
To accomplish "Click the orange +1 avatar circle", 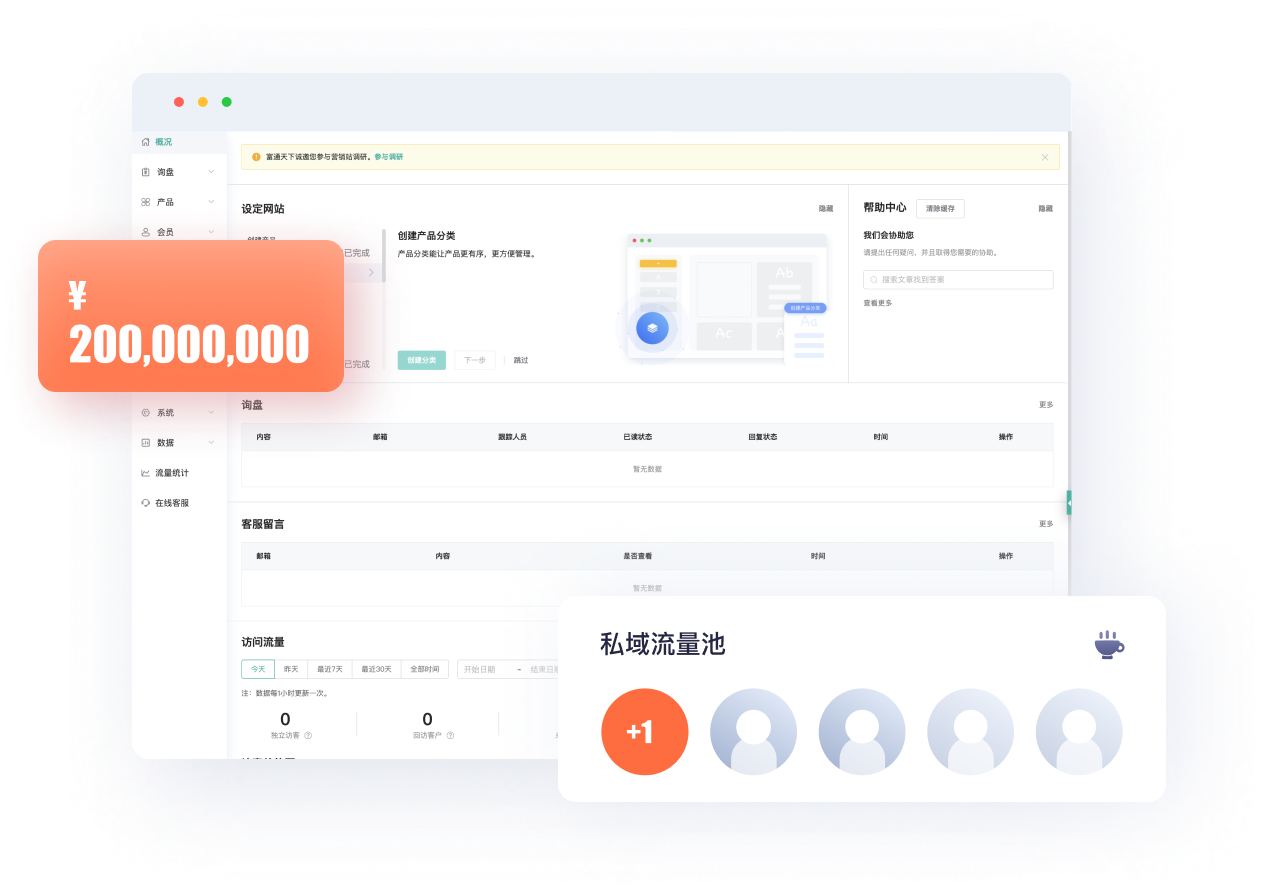I will [644, 732].
